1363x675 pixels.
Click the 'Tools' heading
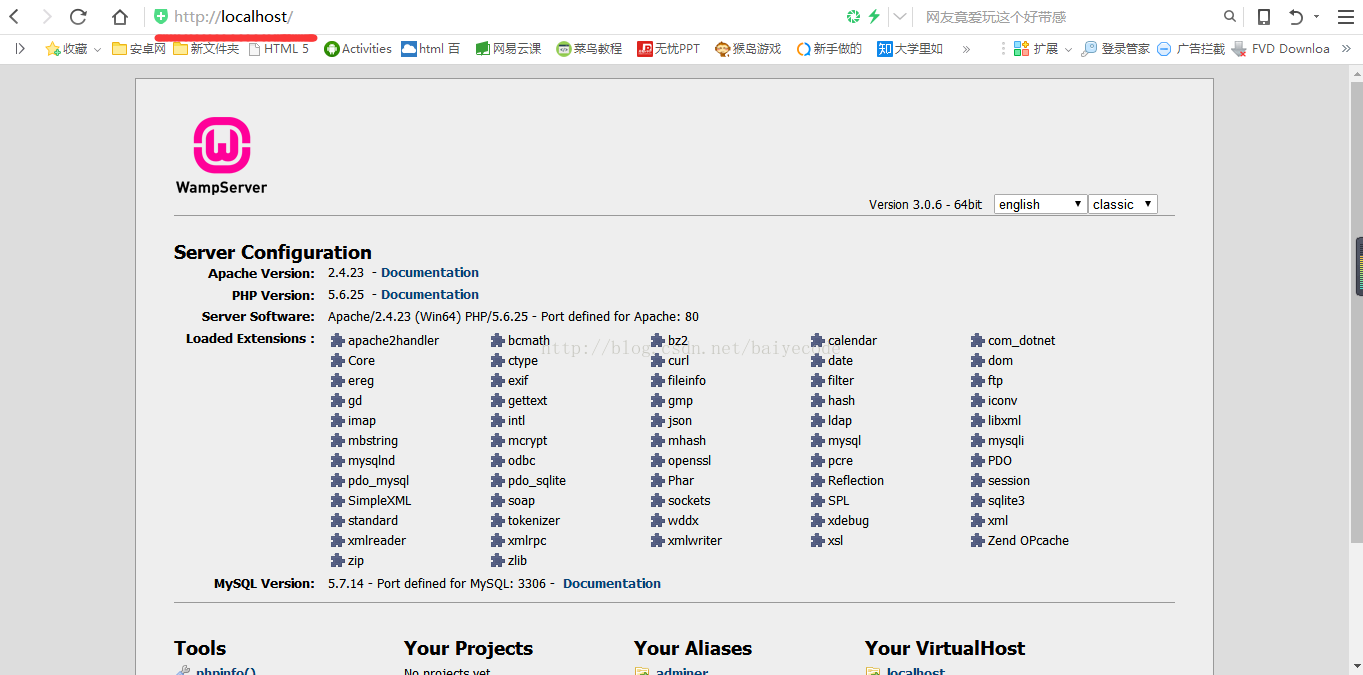(x=200, y=648)
